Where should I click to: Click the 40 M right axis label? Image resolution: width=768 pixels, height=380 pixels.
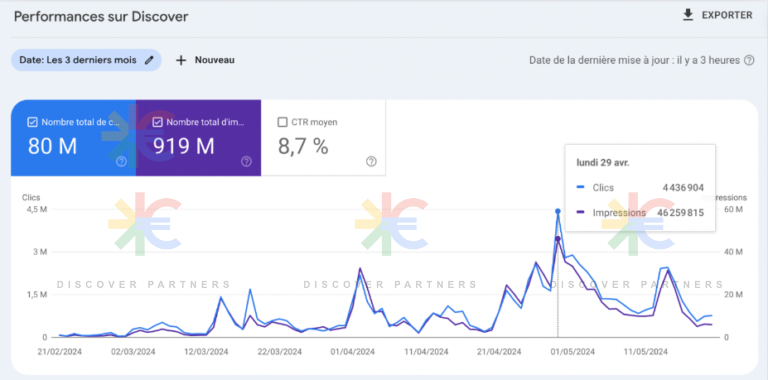(733, 252)
